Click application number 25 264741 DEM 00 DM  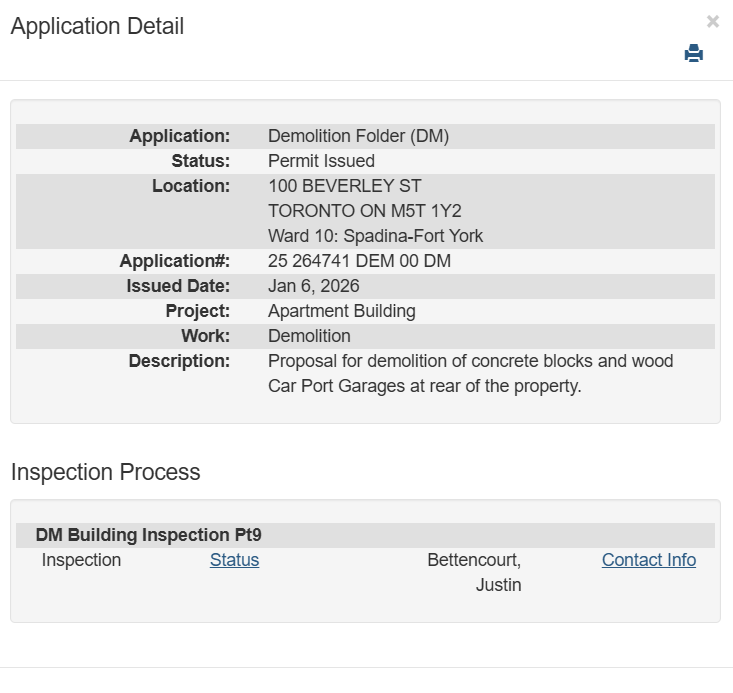click(359, 261)
